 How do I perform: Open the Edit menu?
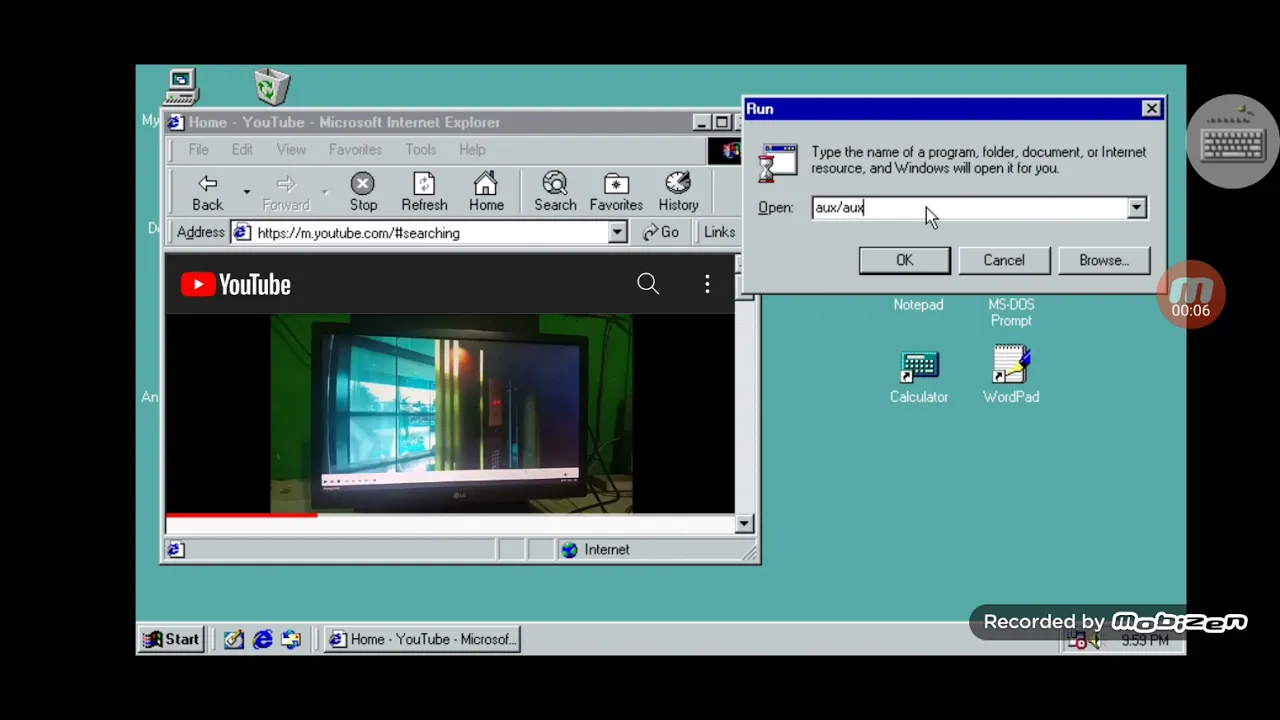pos(242,150)
